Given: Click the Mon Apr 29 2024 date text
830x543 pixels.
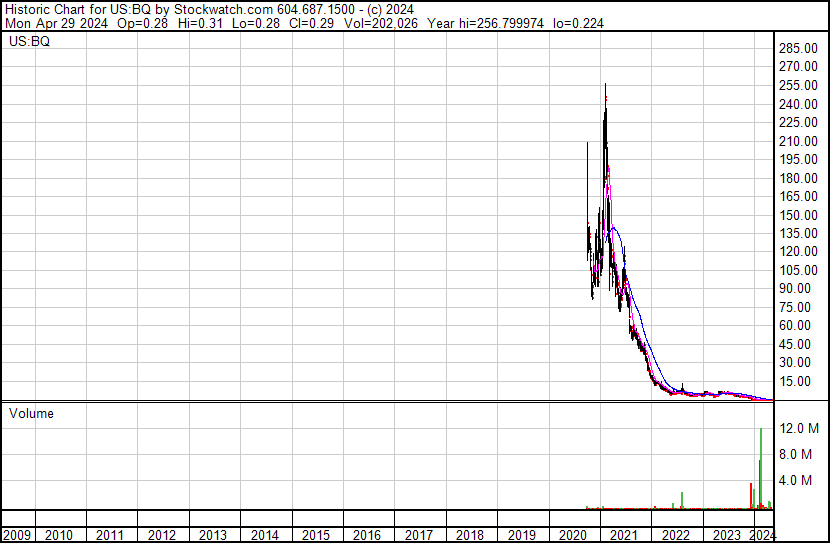Looking at the screenshot, I should click(56, 23).
